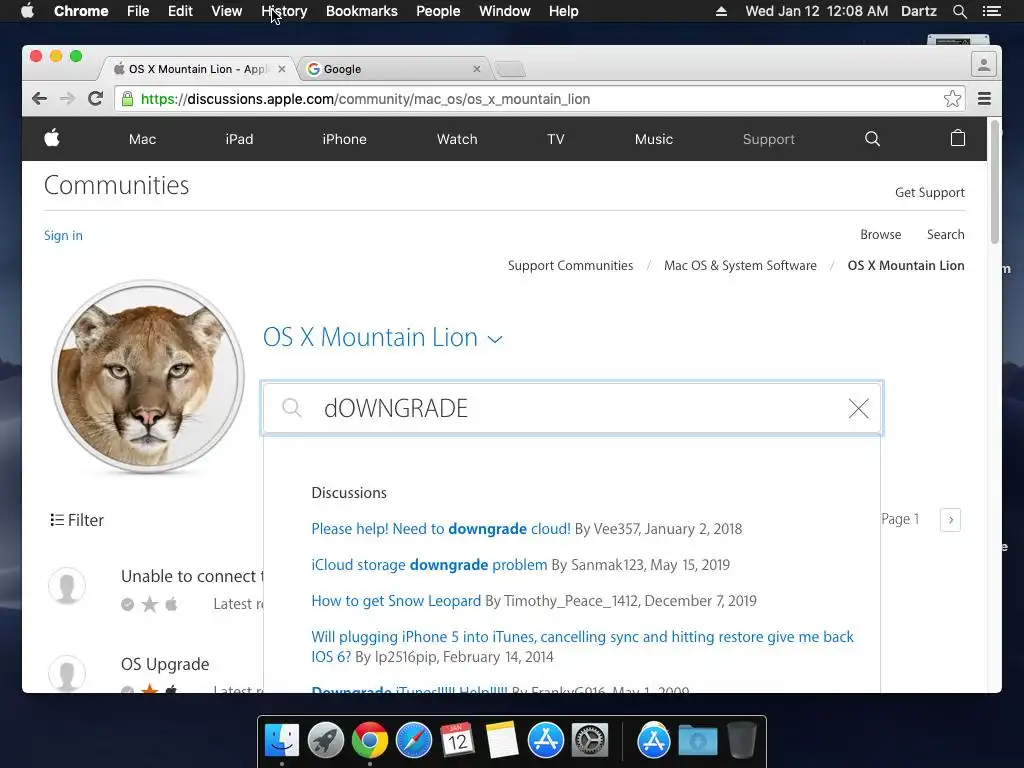Open Launchpad rocket icon in the Dock
This screenshot has height=768, width=1024.
326,741
